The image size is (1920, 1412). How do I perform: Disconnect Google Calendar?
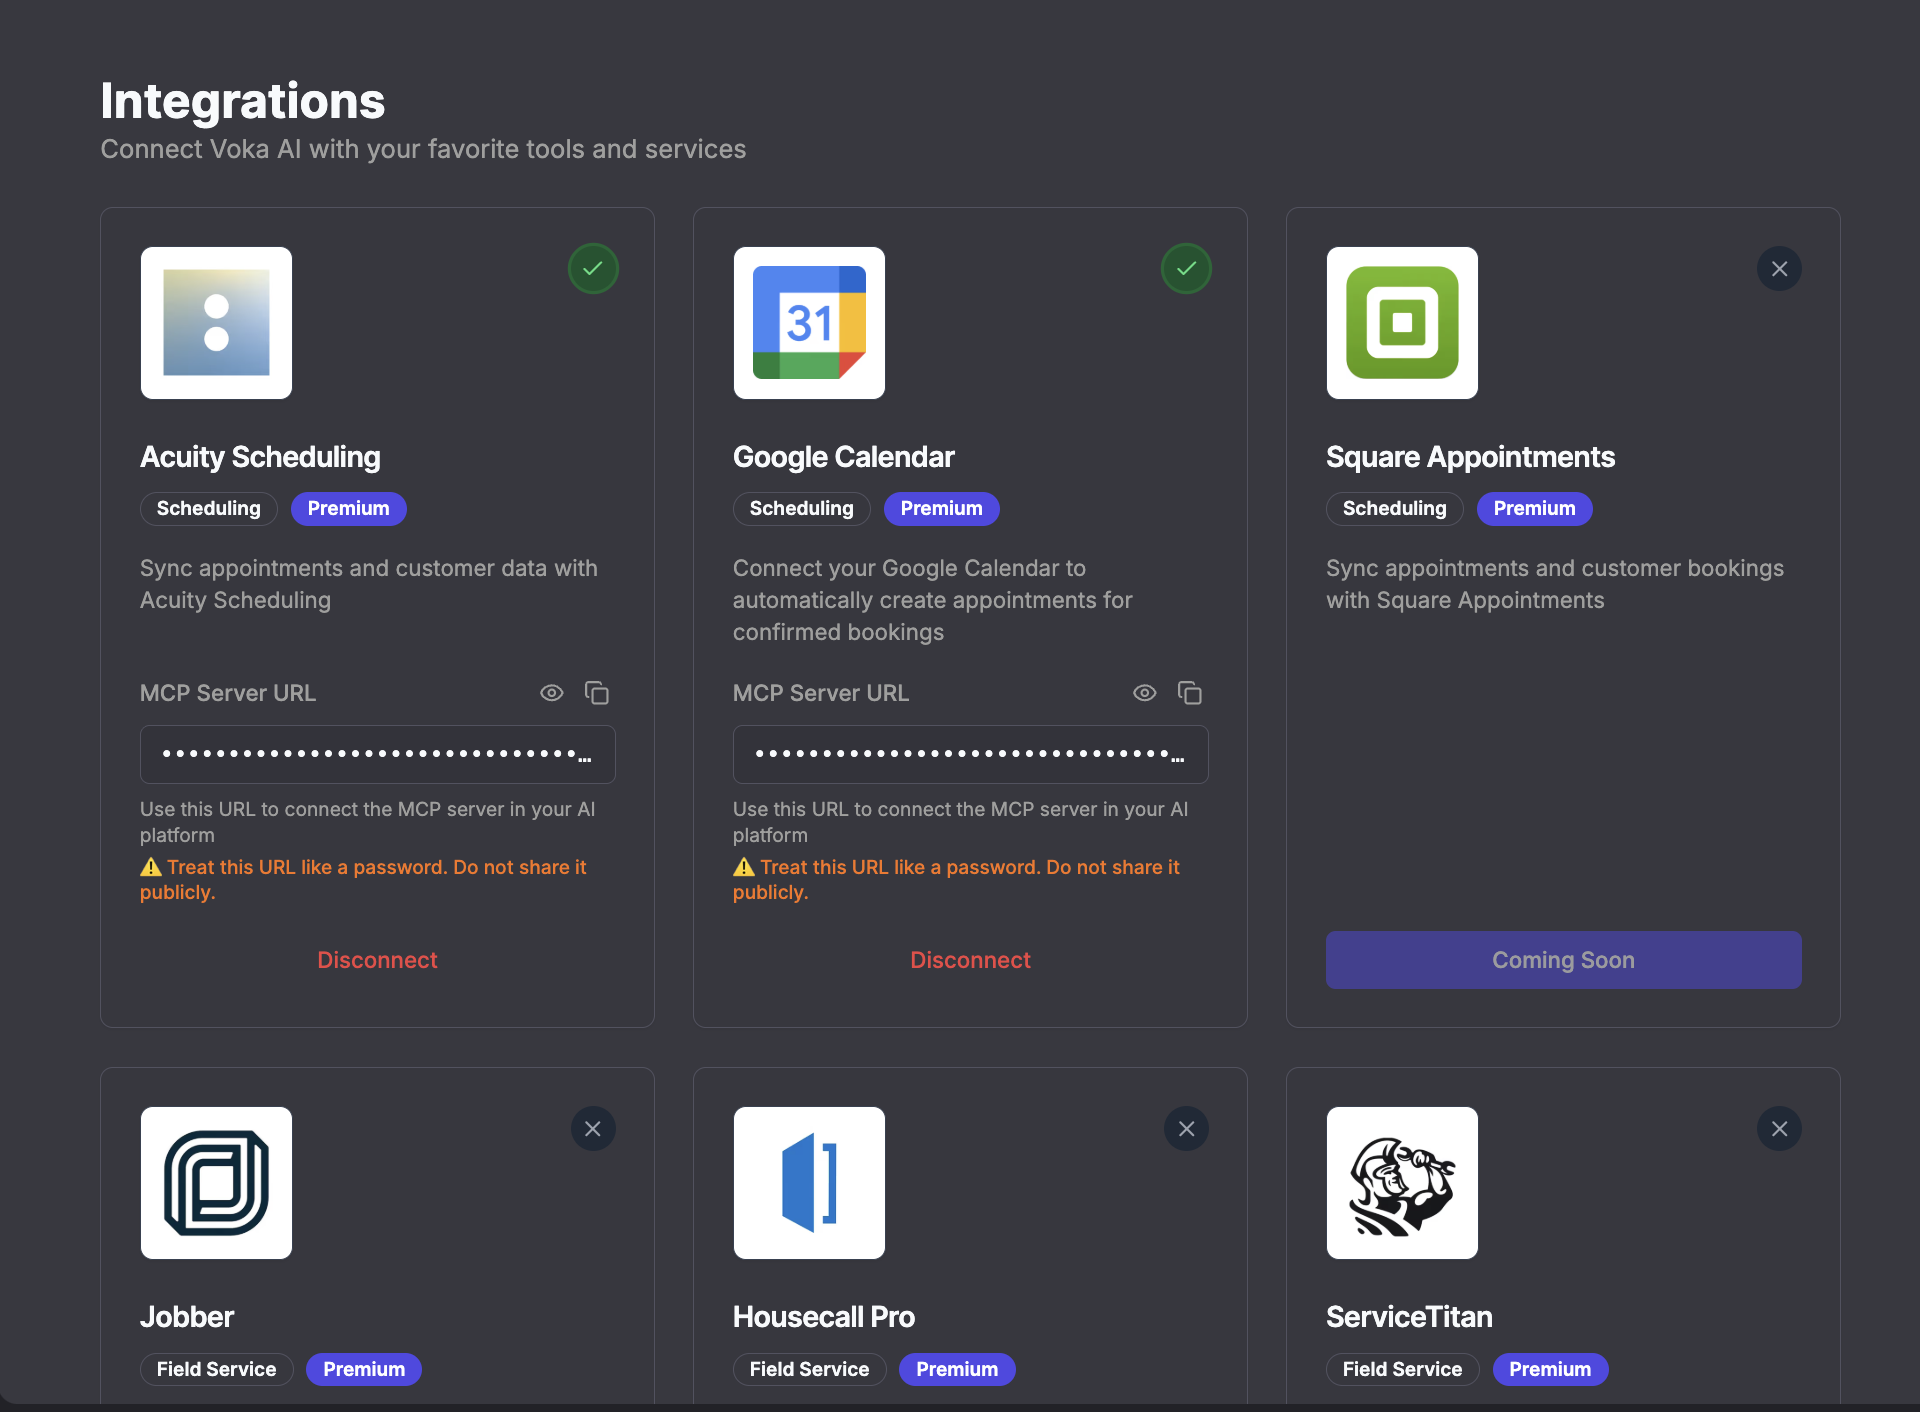(x=970, y=959)
